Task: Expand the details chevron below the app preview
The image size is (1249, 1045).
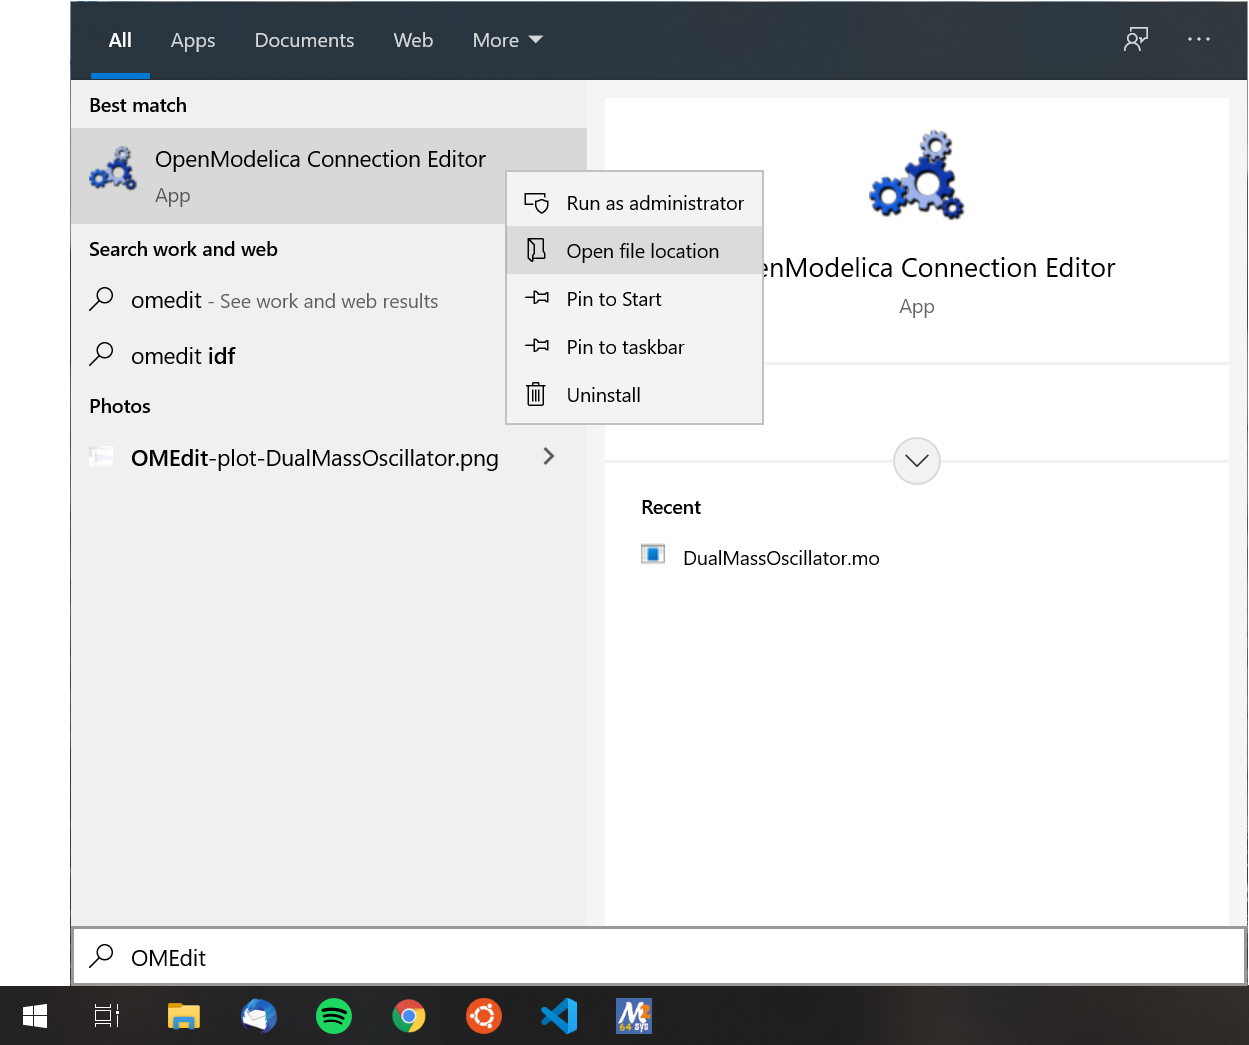Action: [916, 461]
